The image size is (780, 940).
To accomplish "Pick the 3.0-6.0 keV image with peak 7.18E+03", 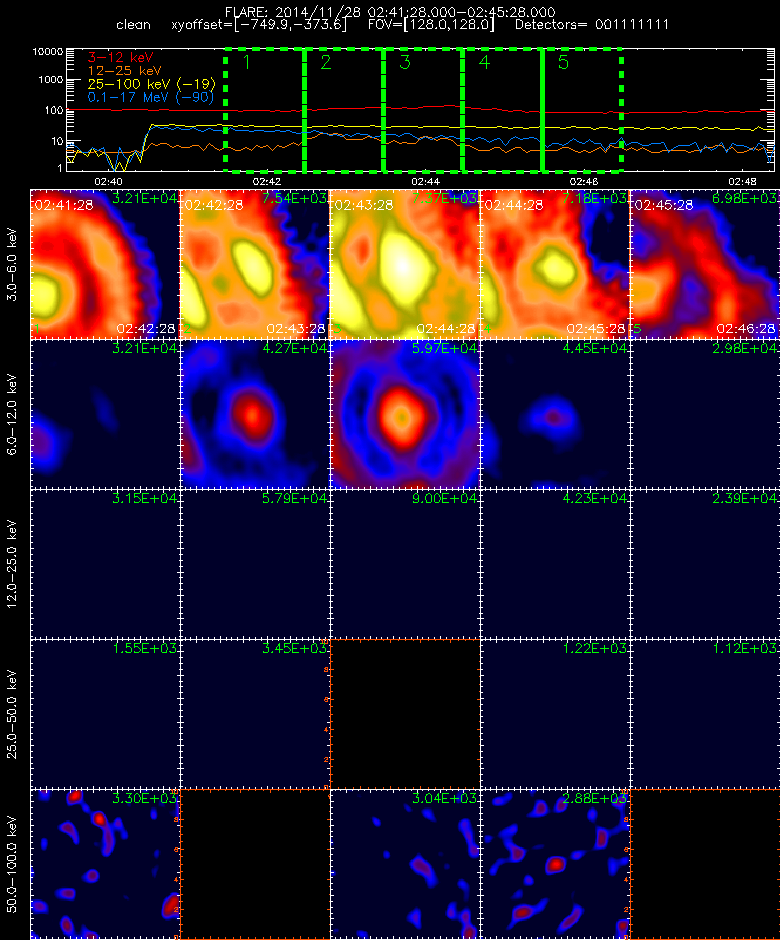I will click(x=555, y=264).
